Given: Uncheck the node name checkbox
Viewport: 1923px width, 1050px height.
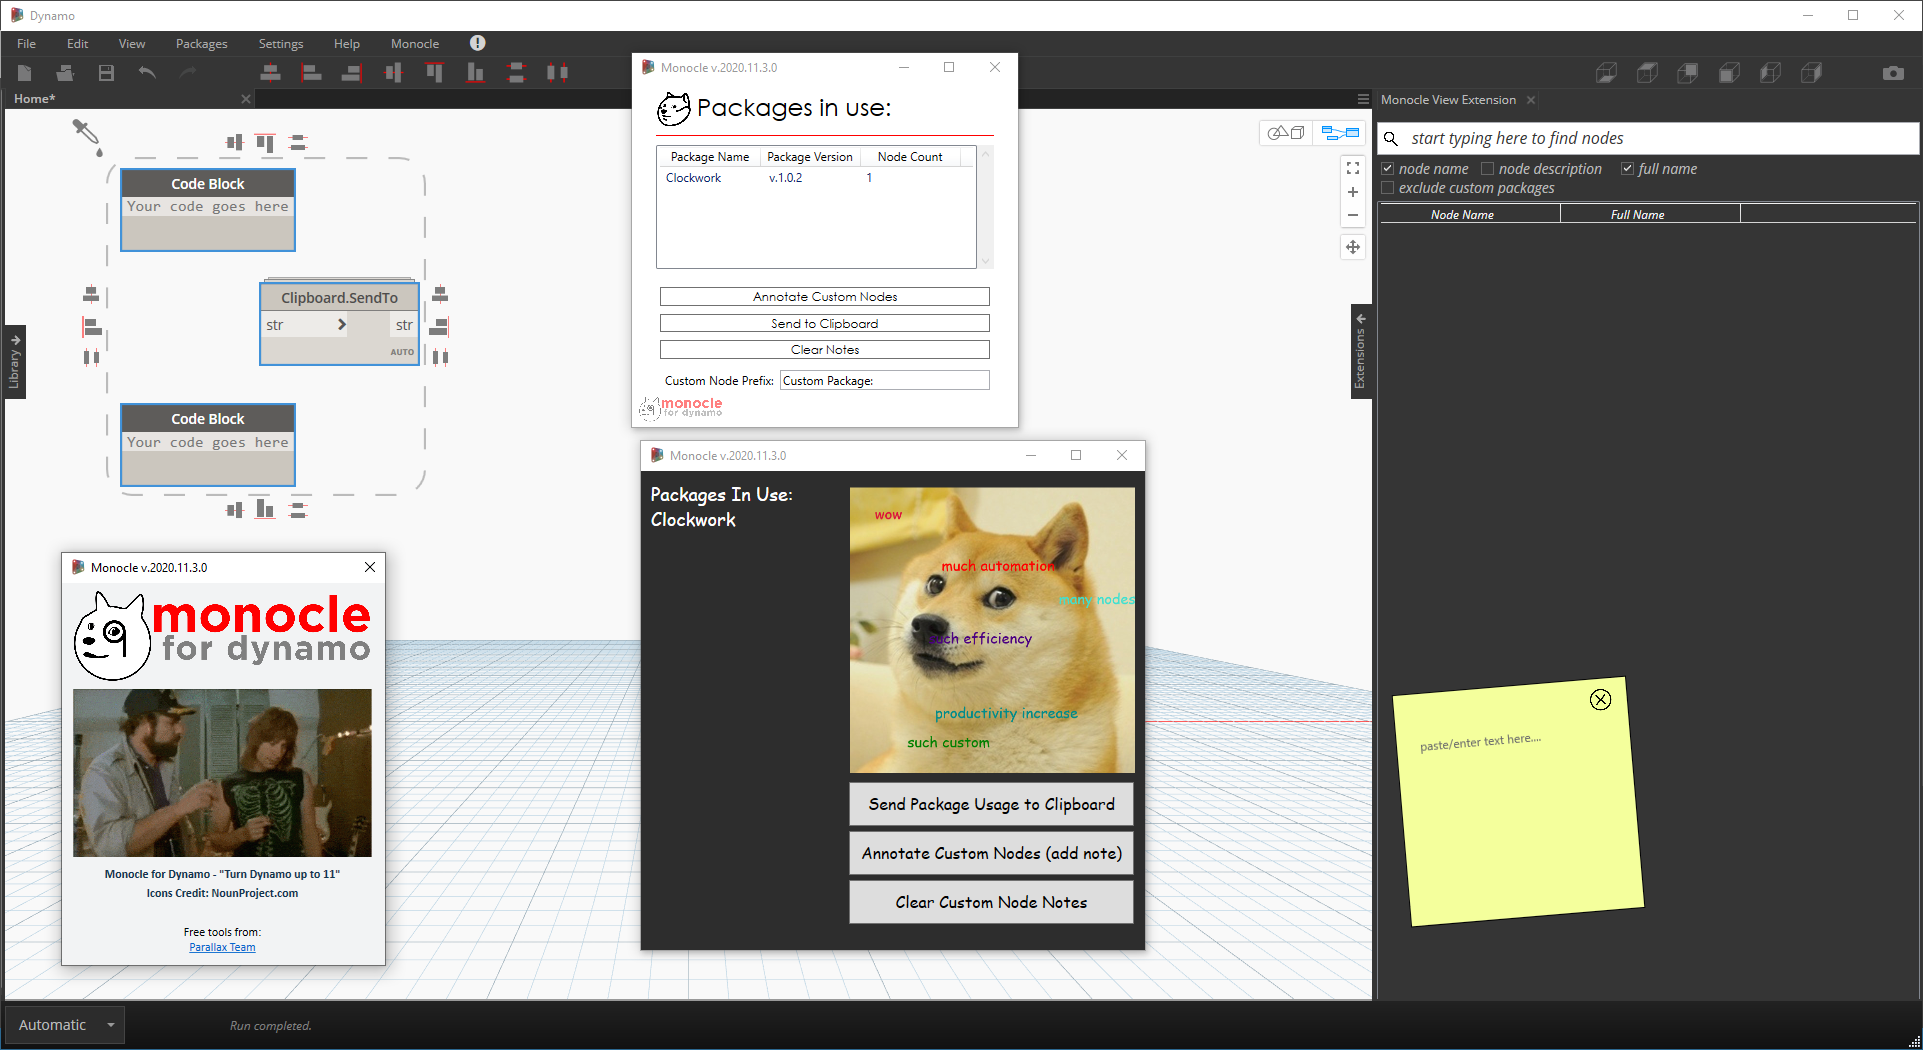Looking at the screenshot, I should [x=1388, y=169].
